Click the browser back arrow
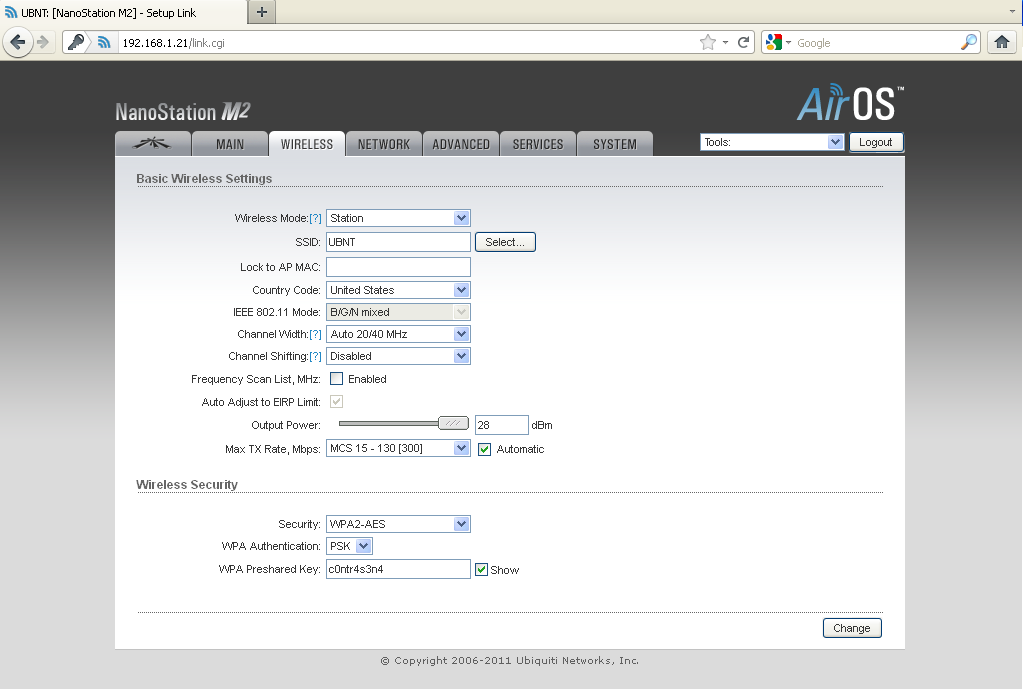The width and height of the screenshot is (1023, 689). (x=17, y=42)
